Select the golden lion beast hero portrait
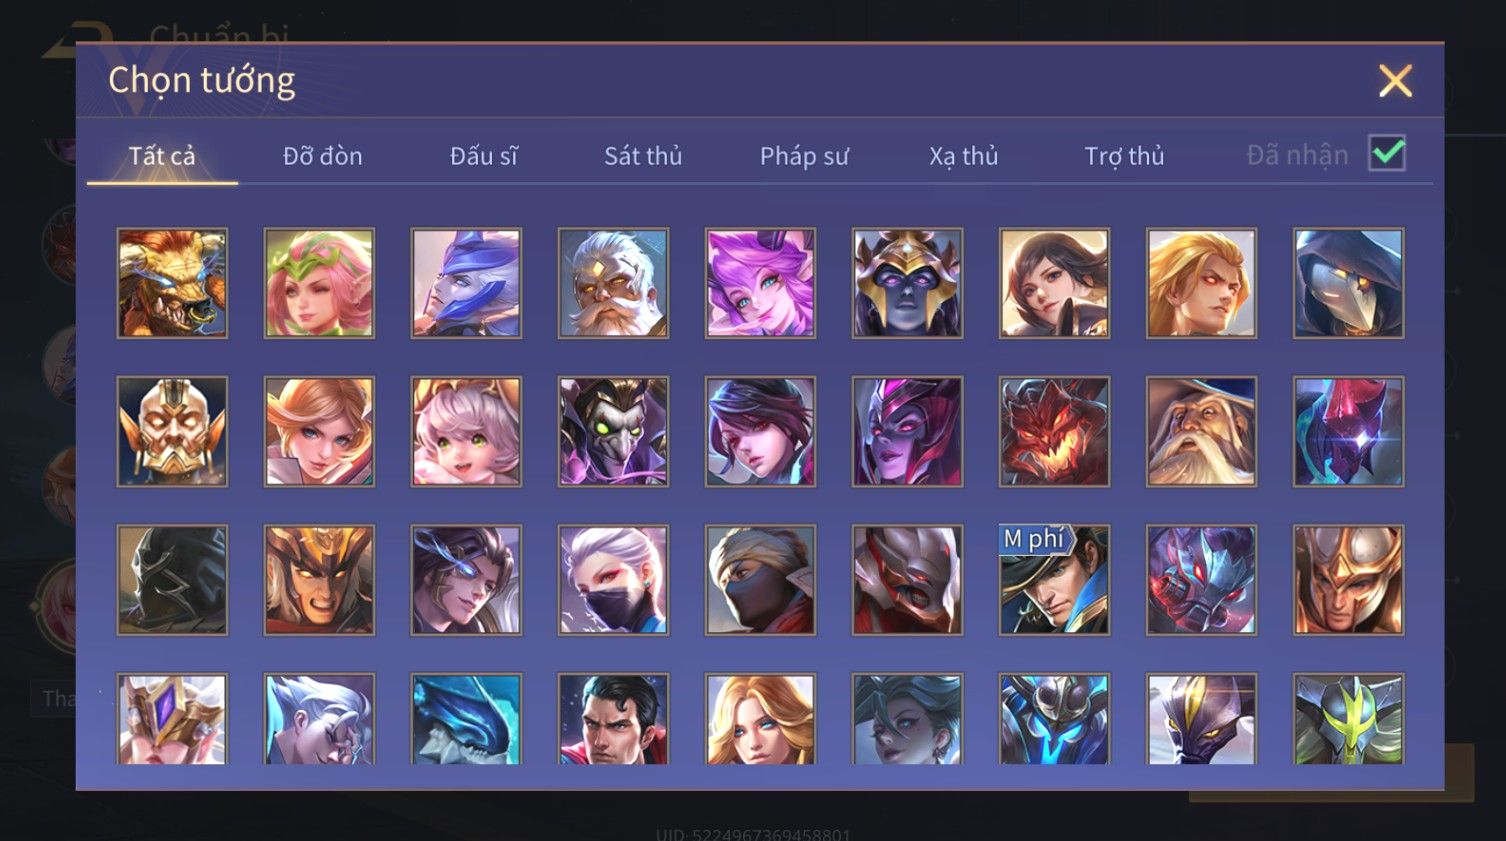Image resolution: width=1506 pixels, height=841 pixels. click(x=172, y=283)
